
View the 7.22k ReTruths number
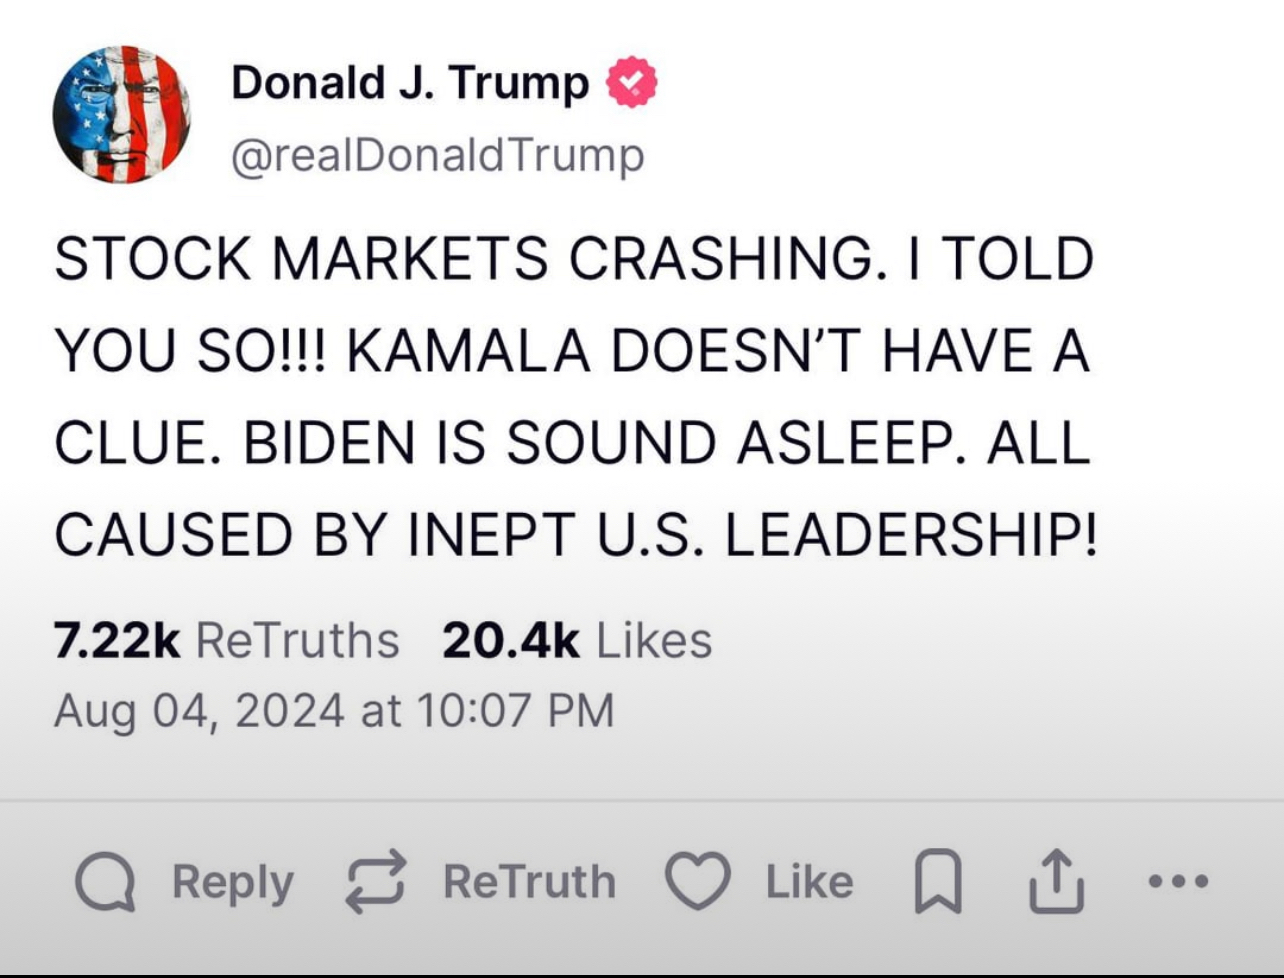117,640
